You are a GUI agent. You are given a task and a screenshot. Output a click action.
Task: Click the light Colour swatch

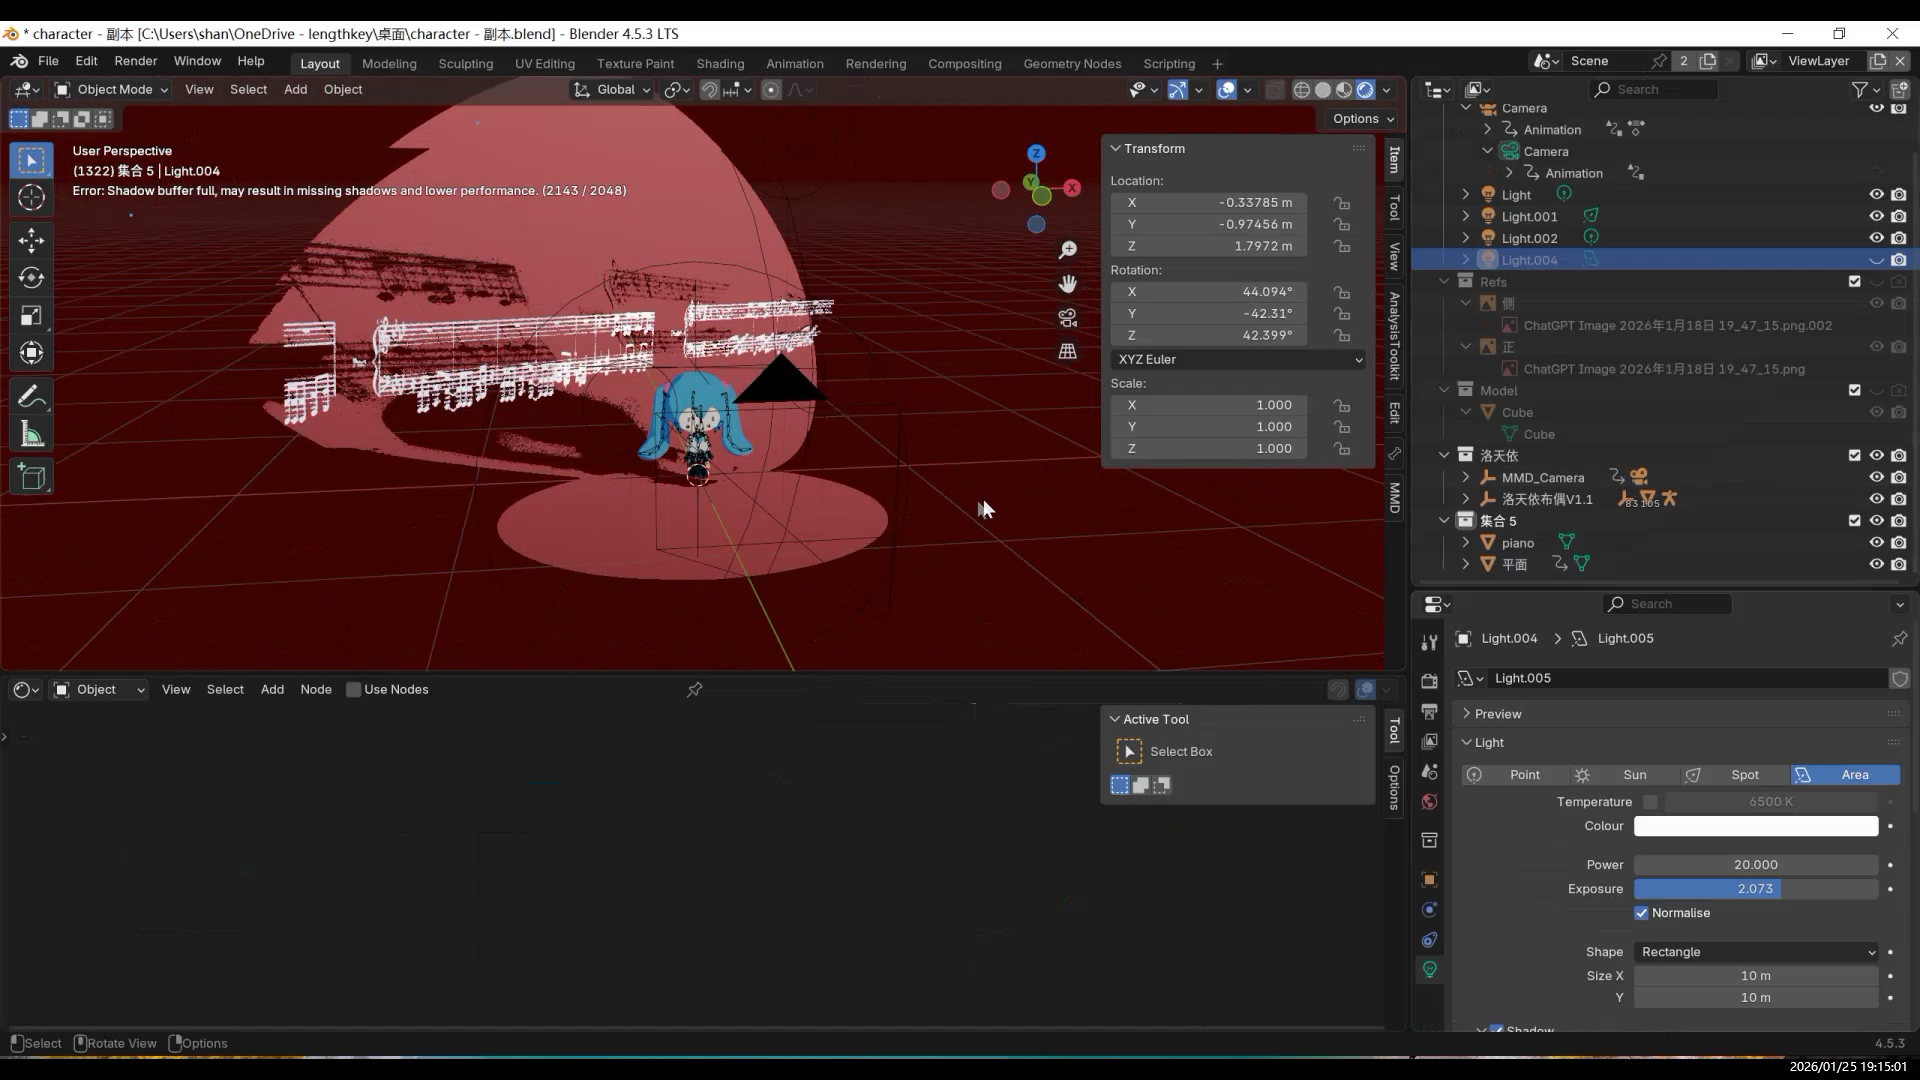point(1755,826)
